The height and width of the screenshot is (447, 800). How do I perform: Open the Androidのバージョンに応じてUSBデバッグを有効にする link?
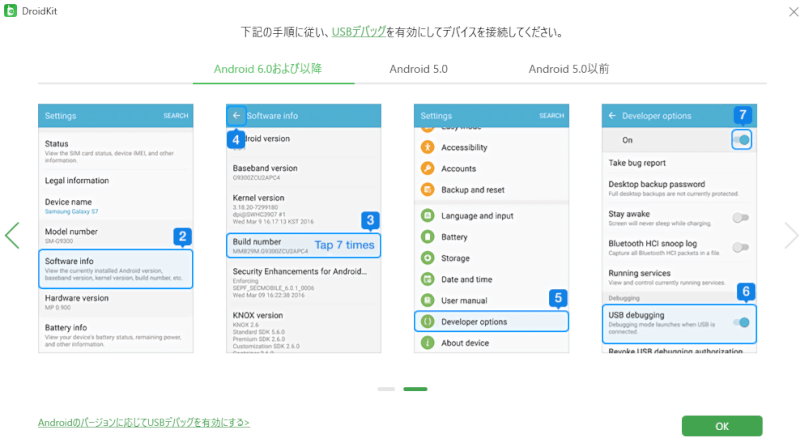coord(144,423)
